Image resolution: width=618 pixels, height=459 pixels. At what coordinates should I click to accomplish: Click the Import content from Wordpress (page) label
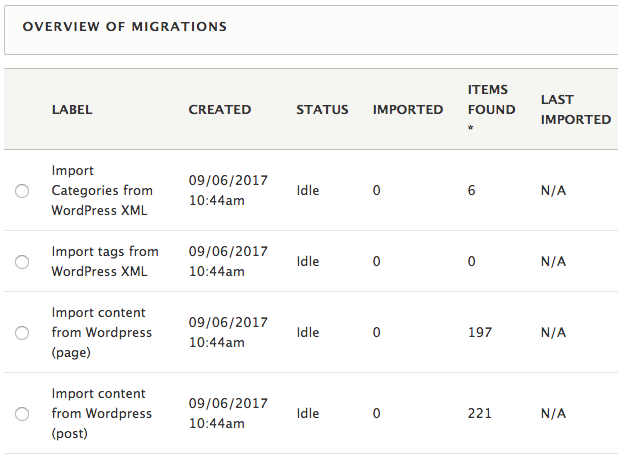(x=101, y=332)
